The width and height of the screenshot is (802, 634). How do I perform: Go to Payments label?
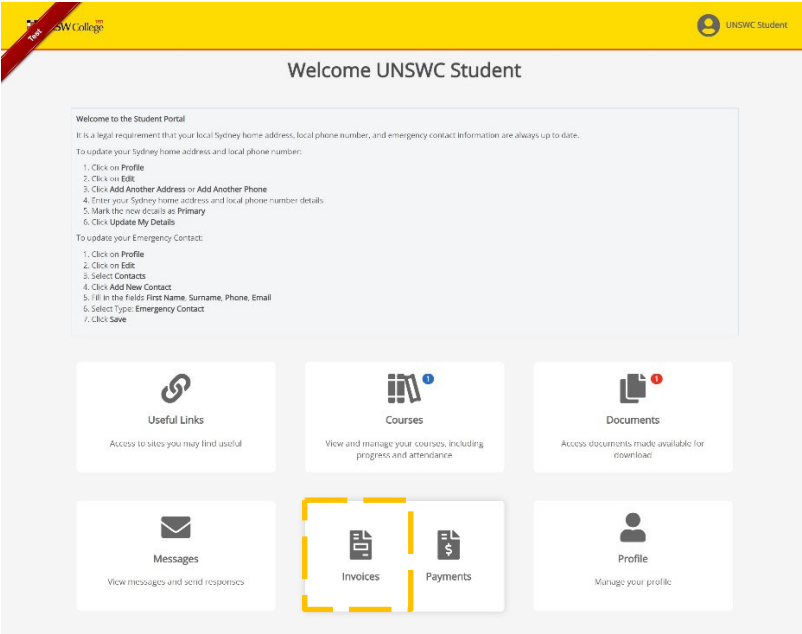tap(448, 577)
